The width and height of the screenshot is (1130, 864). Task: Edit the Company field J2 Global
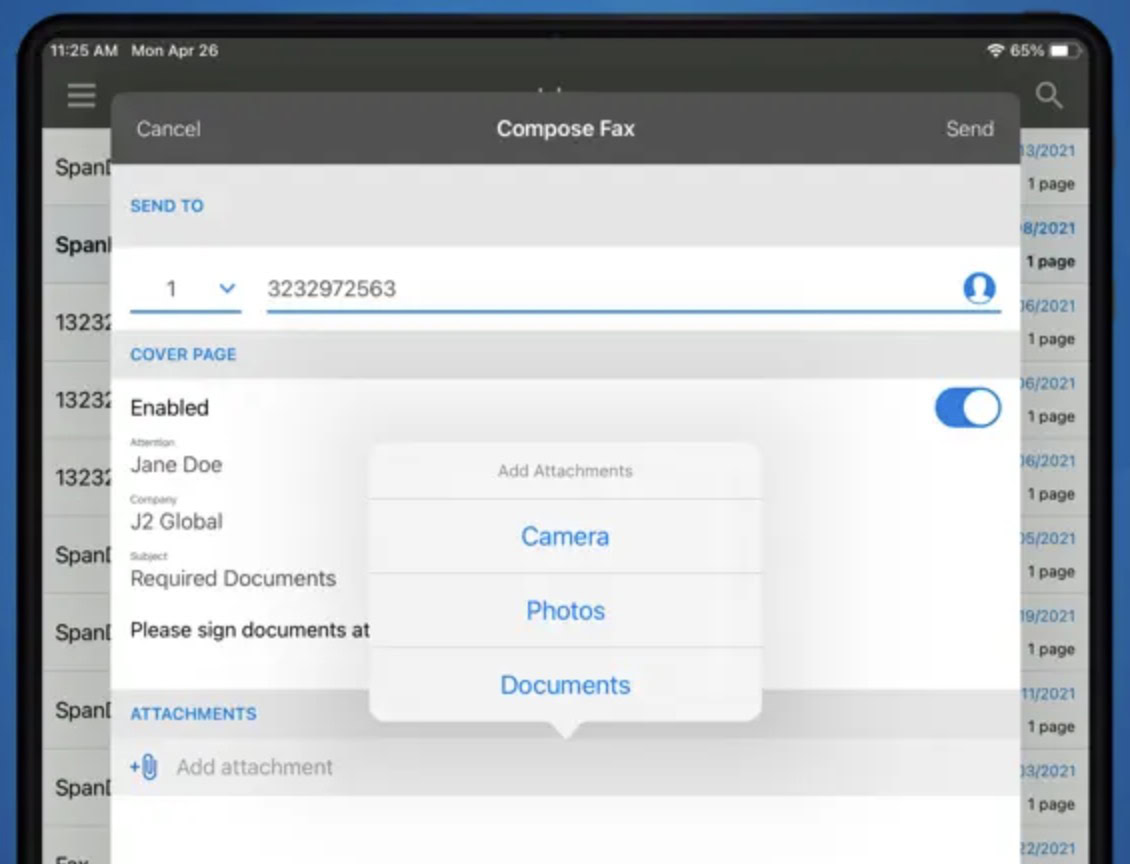177,521
